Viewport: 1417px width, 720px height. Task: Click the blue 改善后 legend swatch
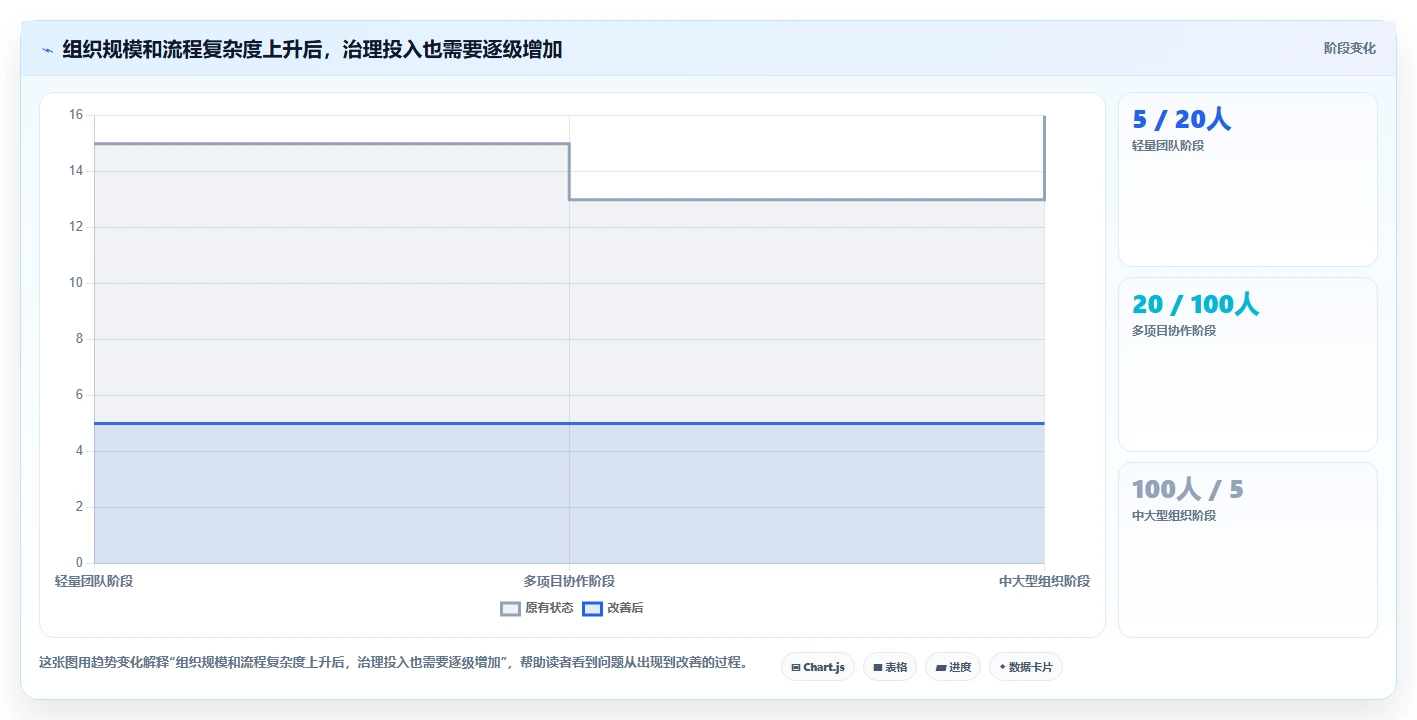[x=592, y=608]
